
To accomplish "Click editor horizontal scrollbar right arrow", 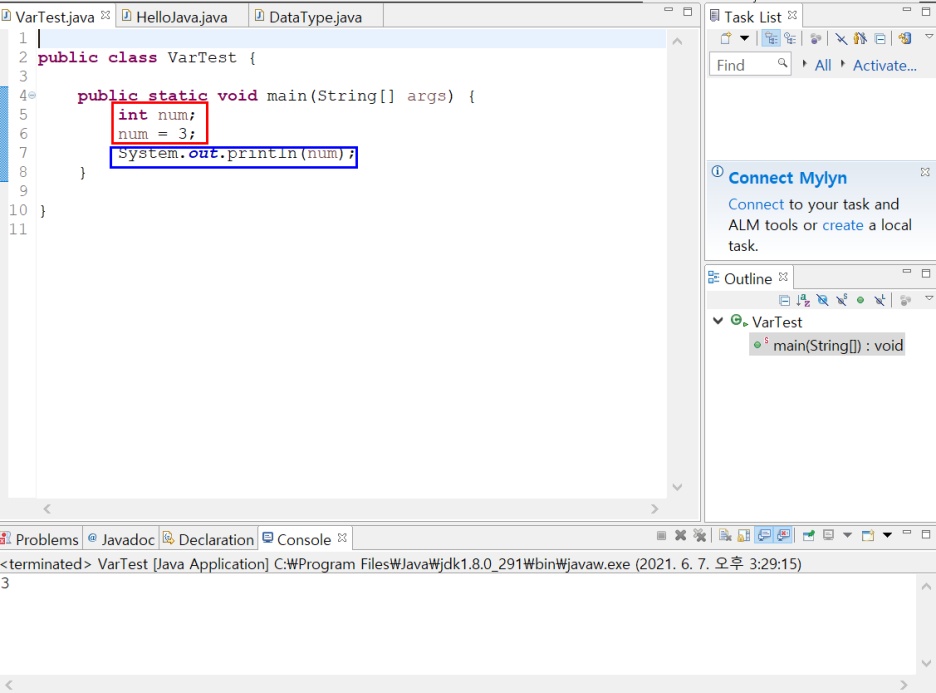I will tap(655, 509).
